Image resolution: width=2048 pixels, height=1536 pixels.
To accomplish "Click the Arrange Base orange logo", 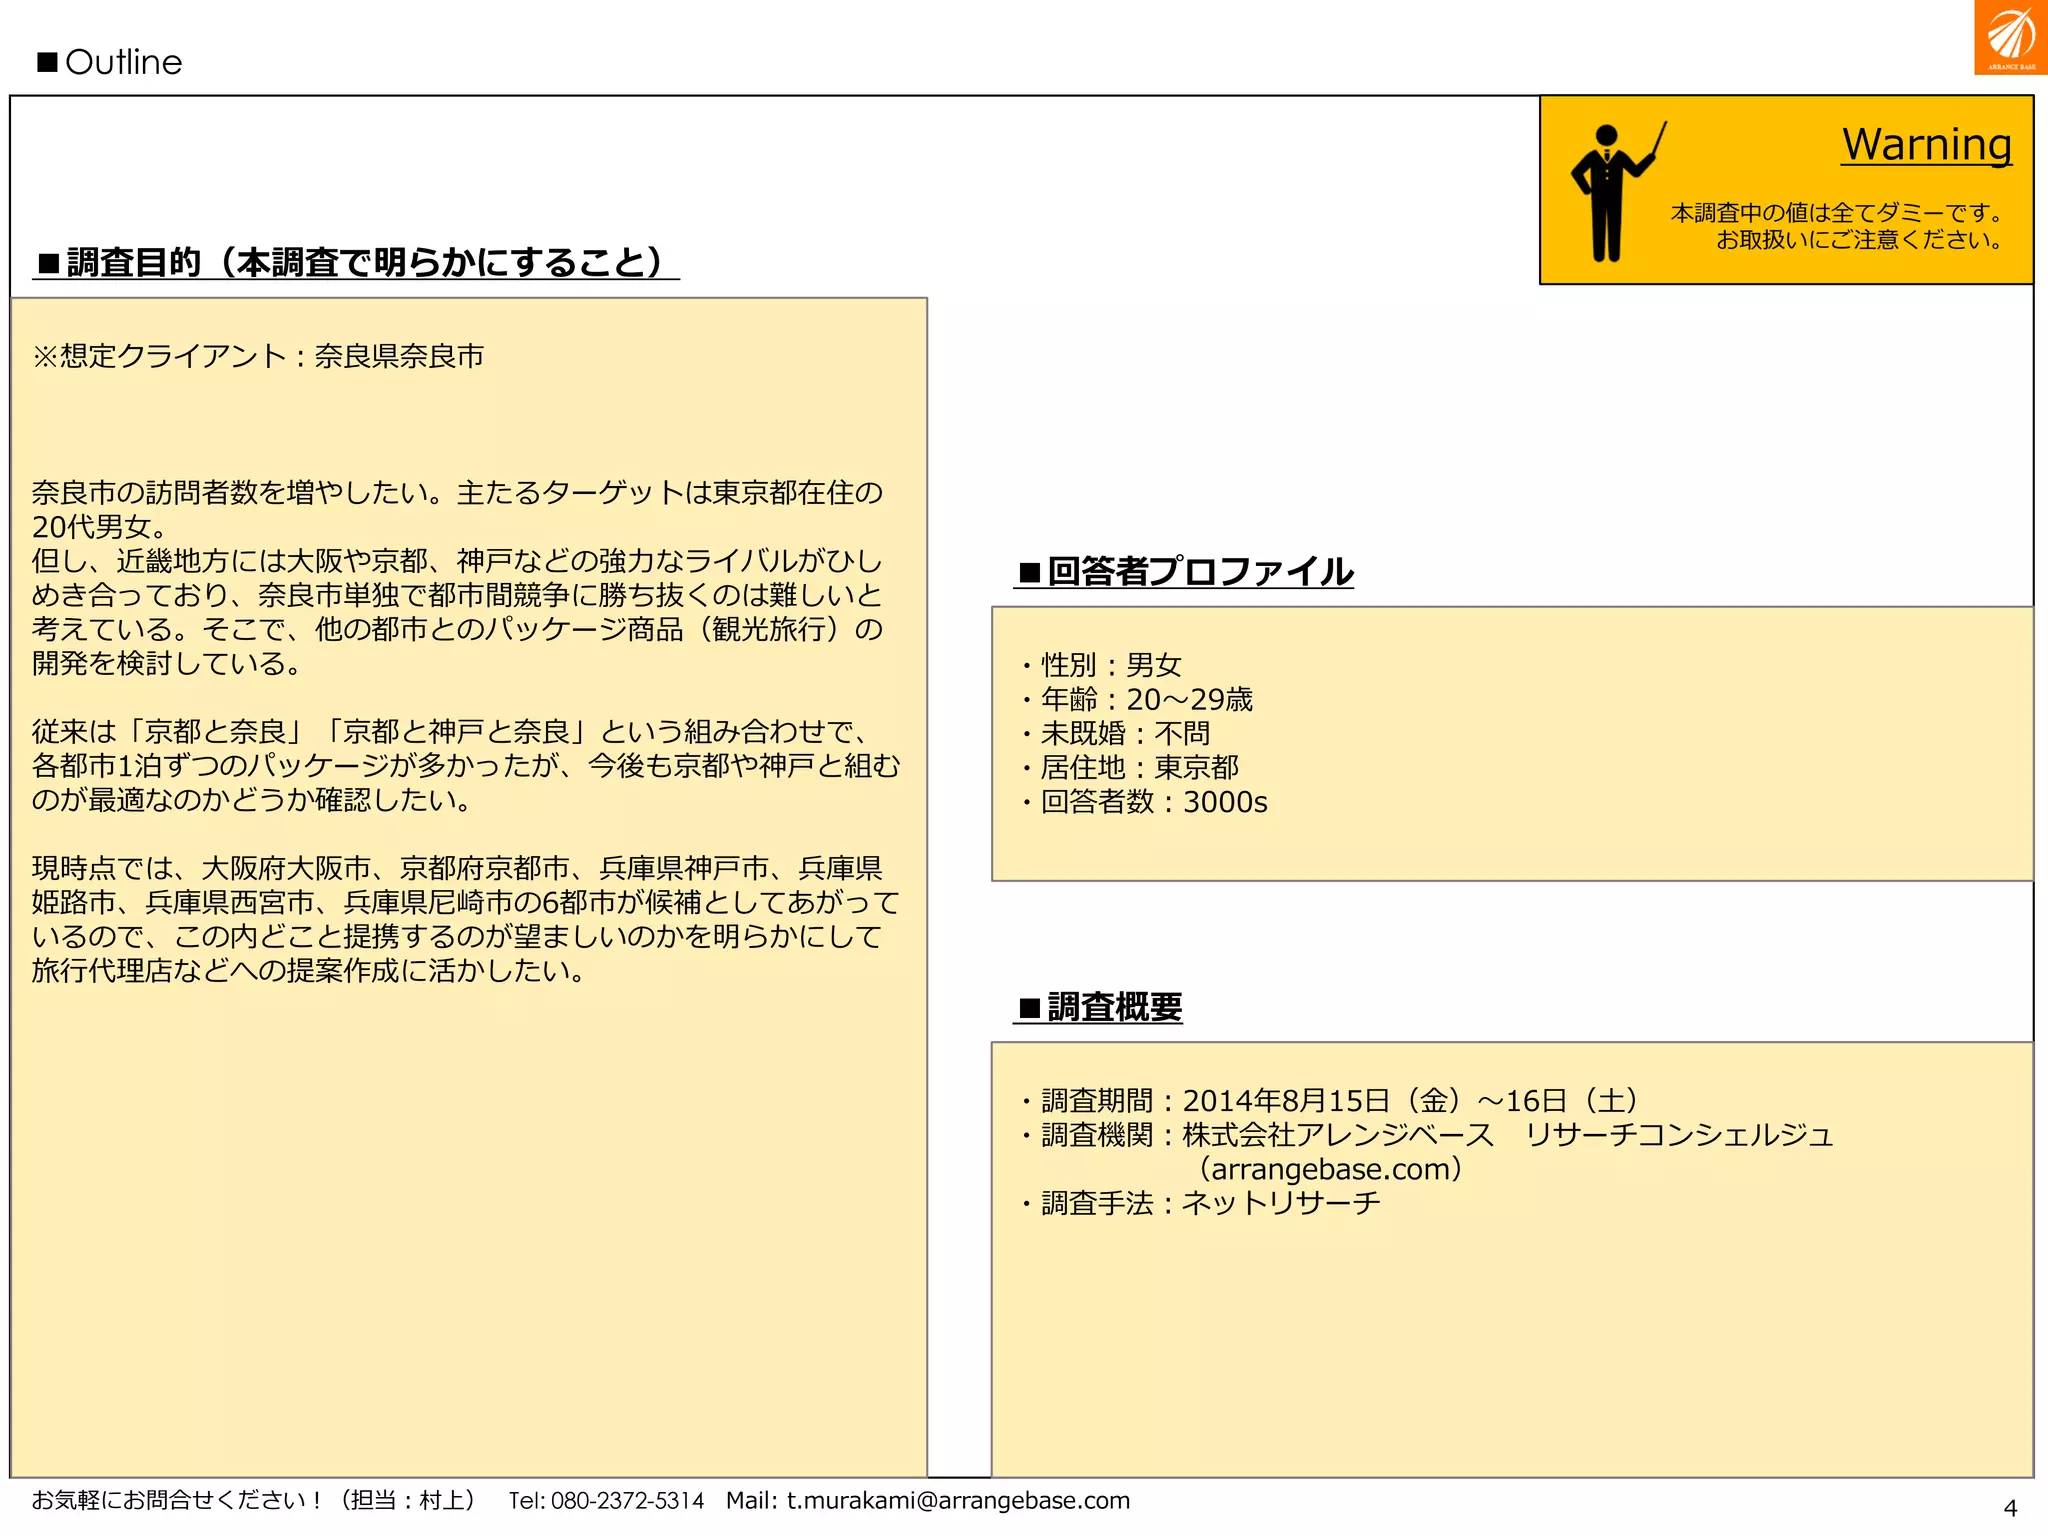I will pos(2010,37).
